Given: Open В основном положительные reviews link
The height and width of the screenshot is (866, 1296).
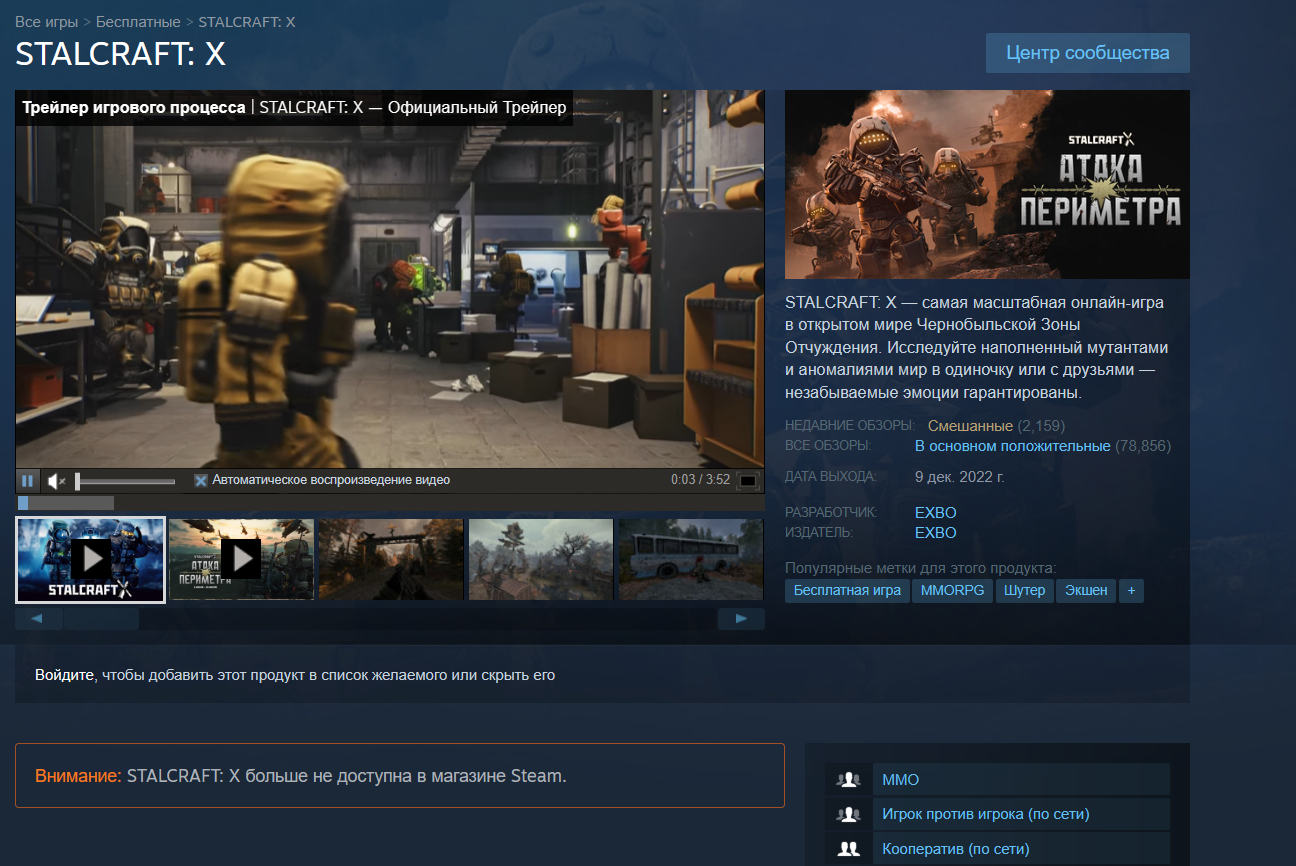Looking at the screenshot, I should click(1012, 446).
